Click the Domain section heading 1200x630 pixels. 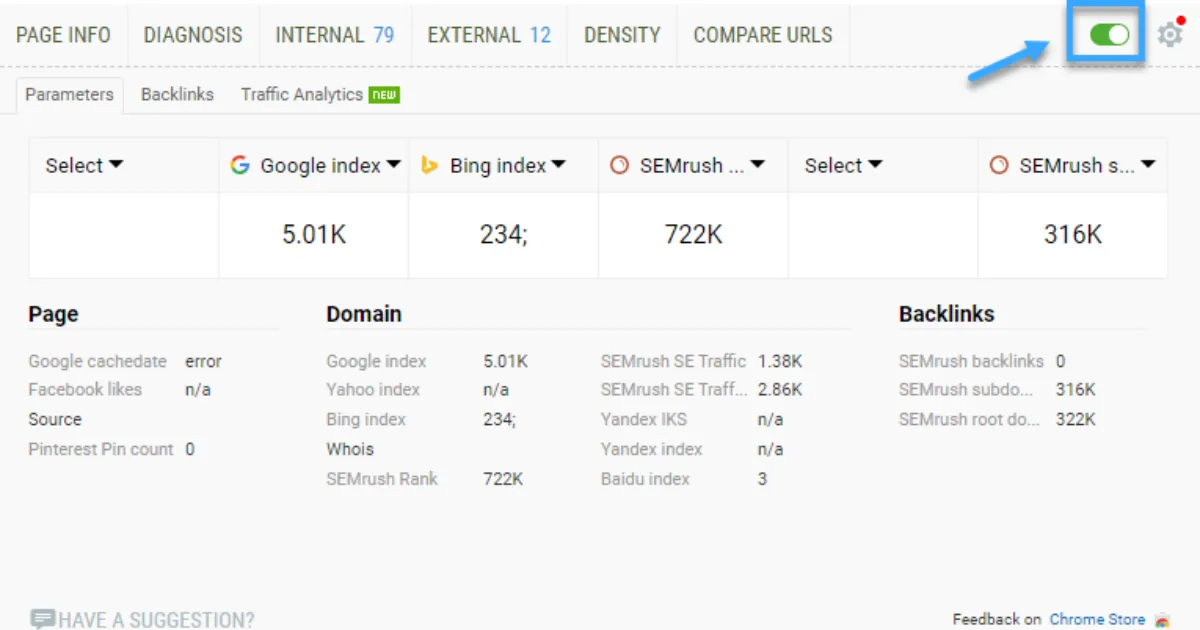(364, 314)
